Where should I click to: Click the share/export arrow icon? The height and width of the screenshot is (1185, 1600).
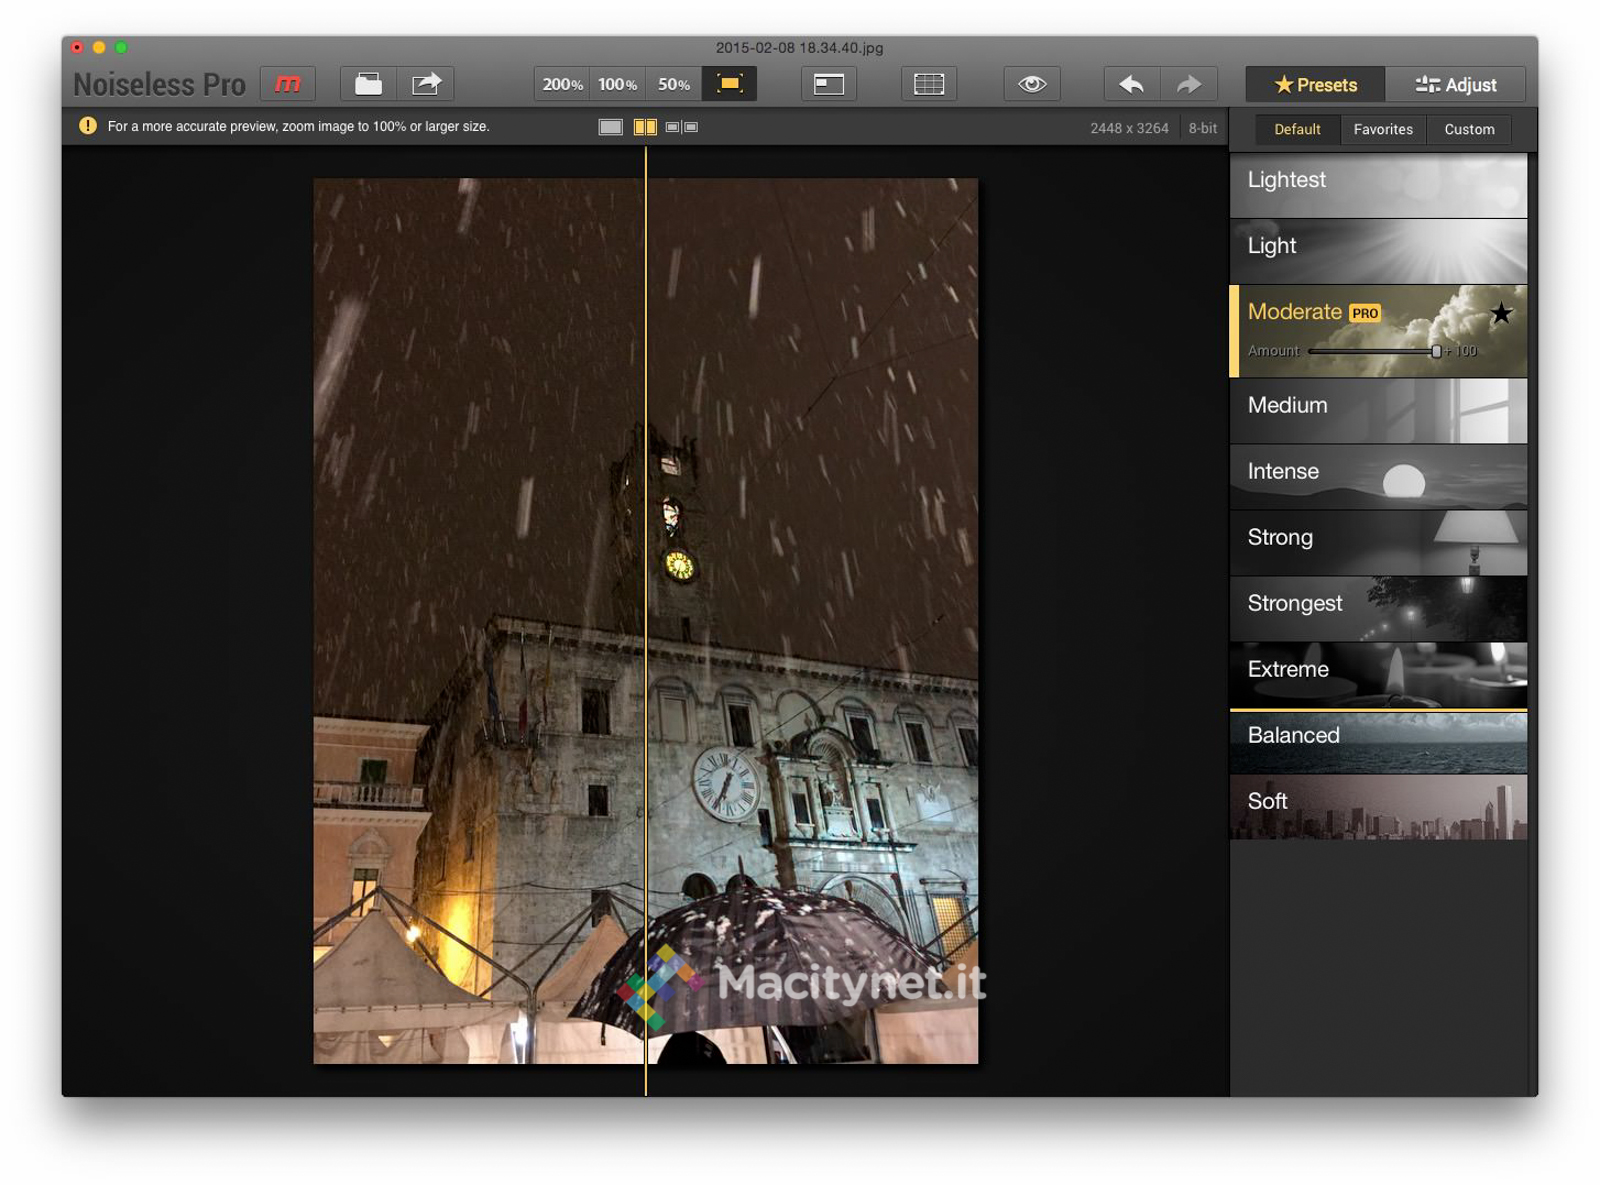(426, 84)
